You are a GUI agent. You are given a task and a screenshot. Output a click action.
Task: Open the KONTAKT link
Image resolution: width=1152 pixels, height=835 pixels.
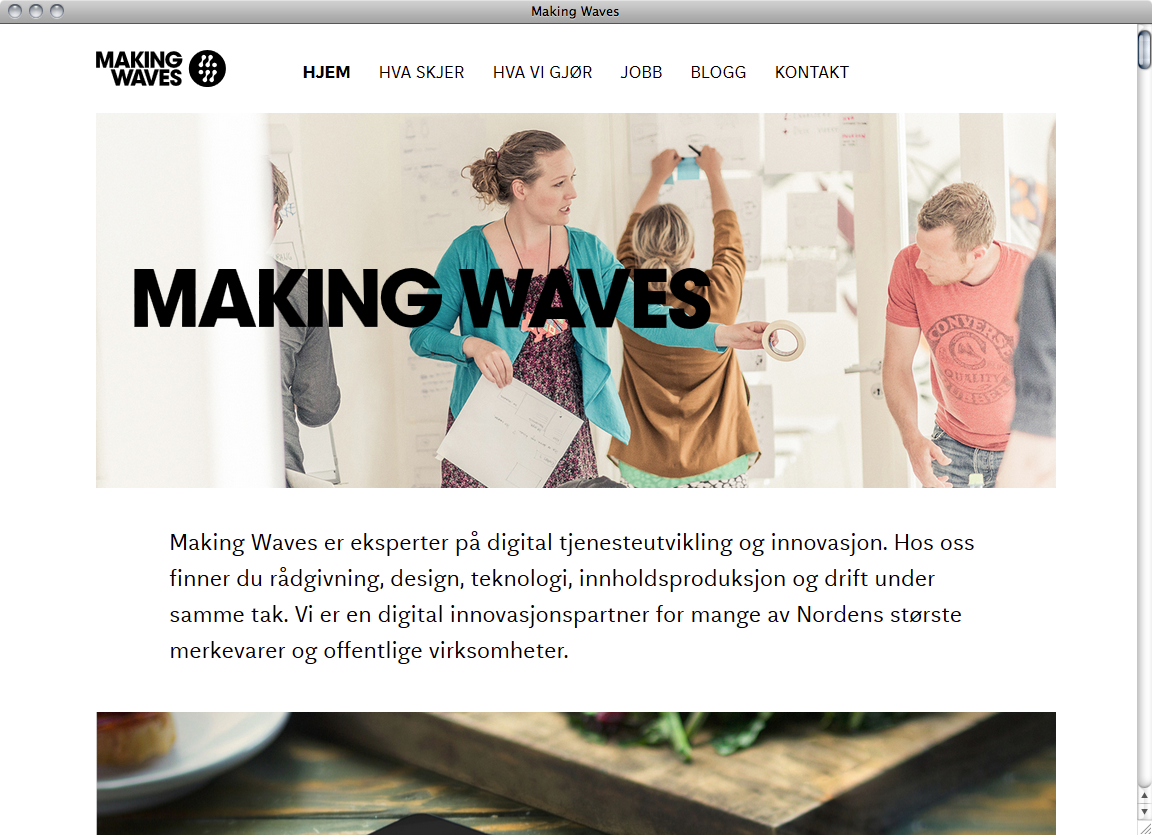coord(811,72)
